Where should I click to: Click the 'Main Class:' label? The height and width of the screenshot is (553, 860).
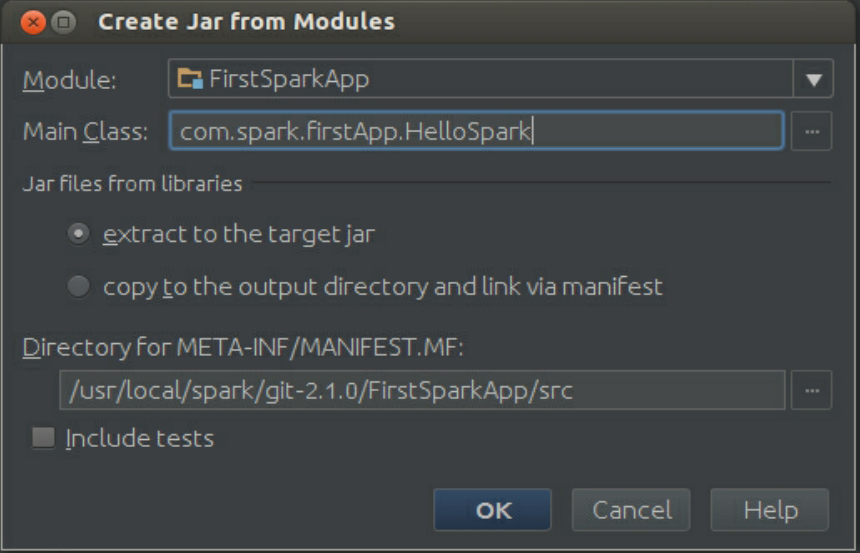click(x=85, y=131)
